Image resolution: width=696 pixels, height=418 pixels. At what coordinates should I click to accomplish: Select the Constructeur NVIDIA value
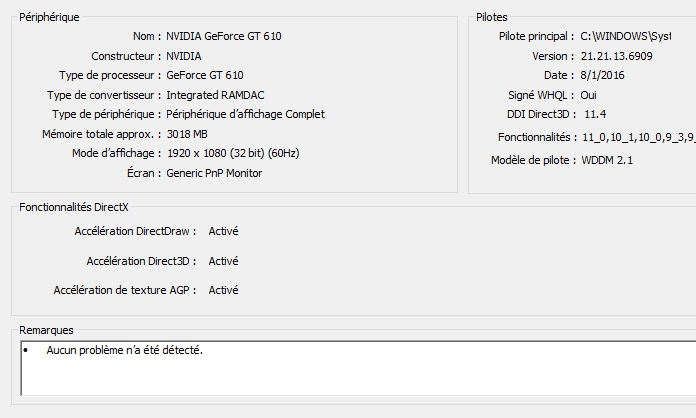184,56
